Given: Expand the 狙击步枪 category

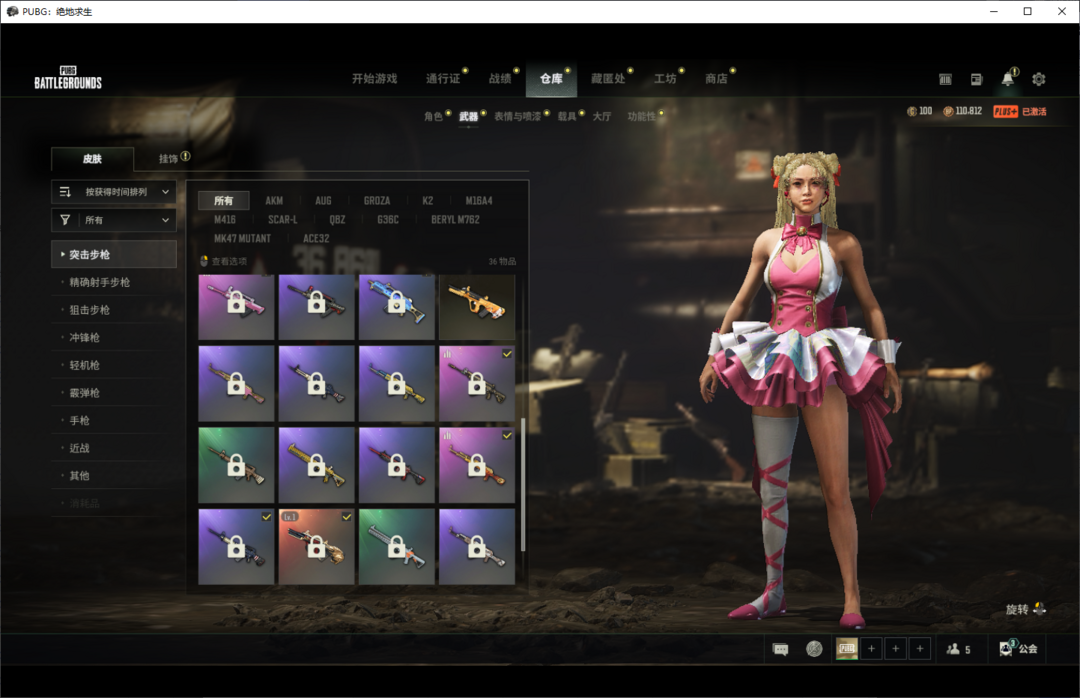Looking at the screenshot, I should (114, 309).
